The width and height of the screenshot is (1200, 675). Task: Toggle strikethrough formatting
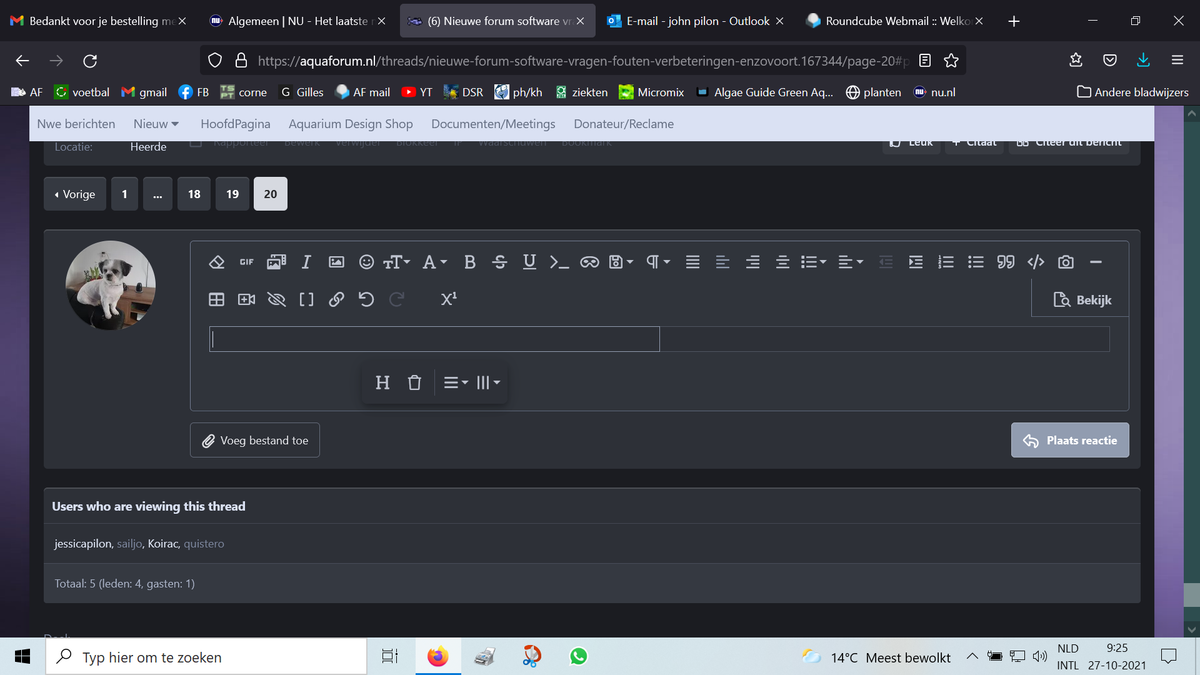pyautogui.click(x=500, y=262)
